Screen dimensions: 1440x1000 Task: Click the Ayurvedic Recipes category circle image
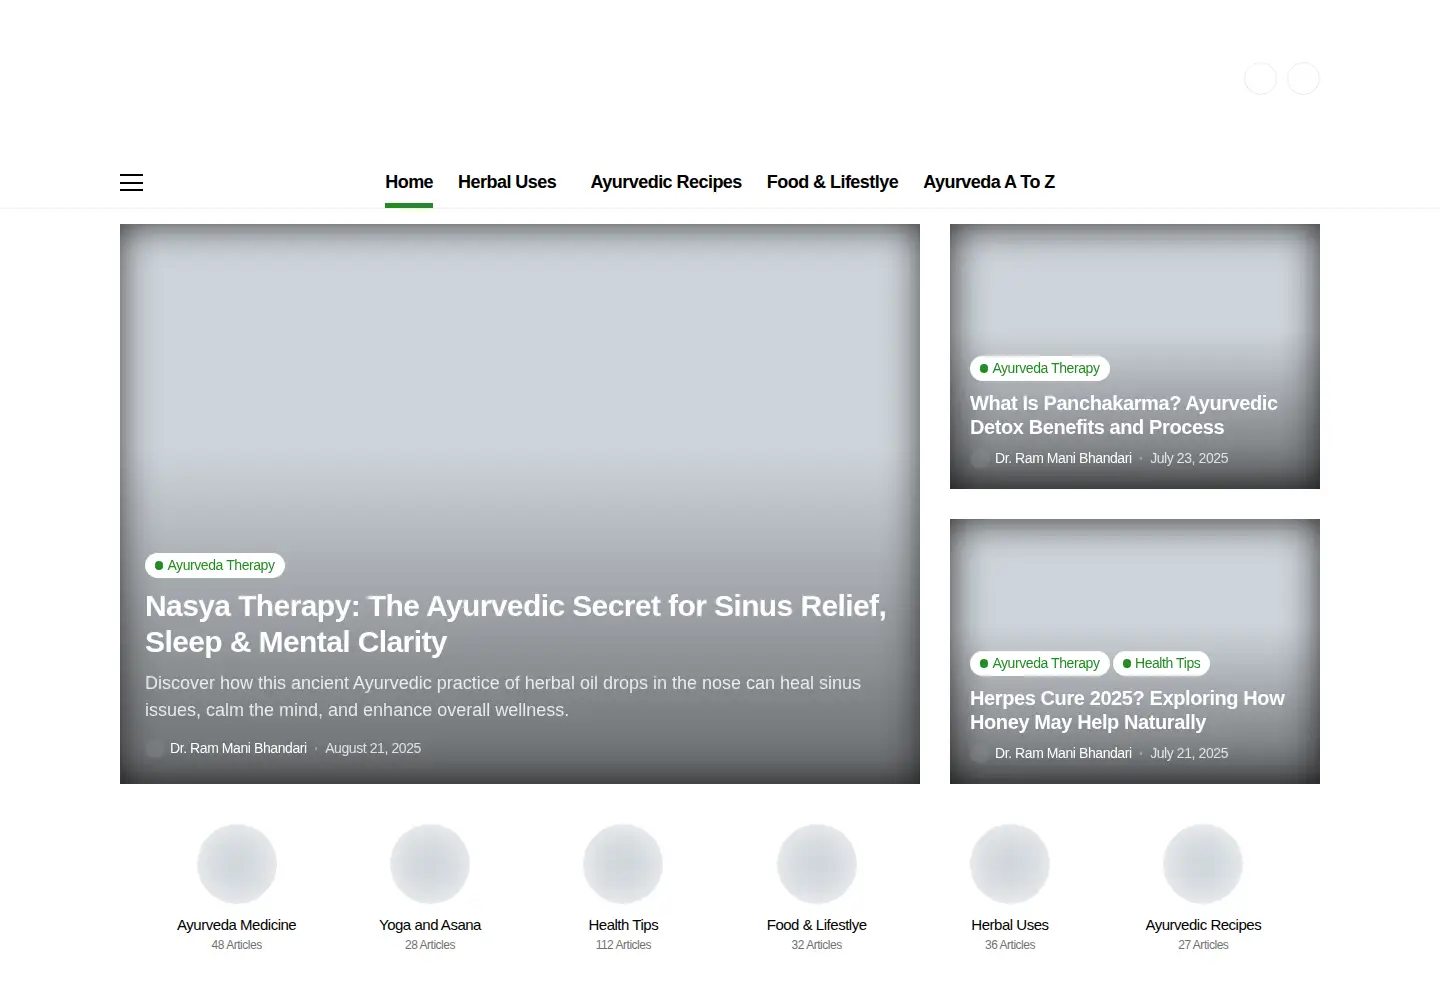[x=1203, y=864]
